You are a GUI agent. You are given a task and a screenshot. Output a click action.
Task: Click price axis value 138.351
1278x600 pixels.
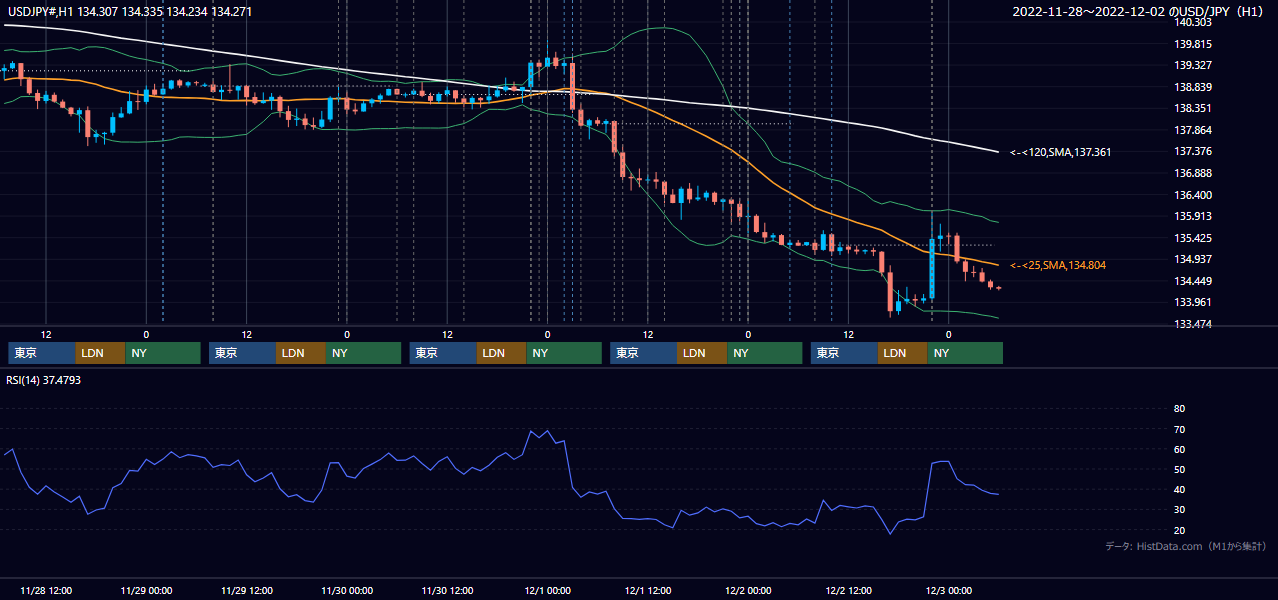coord(1192,108)
